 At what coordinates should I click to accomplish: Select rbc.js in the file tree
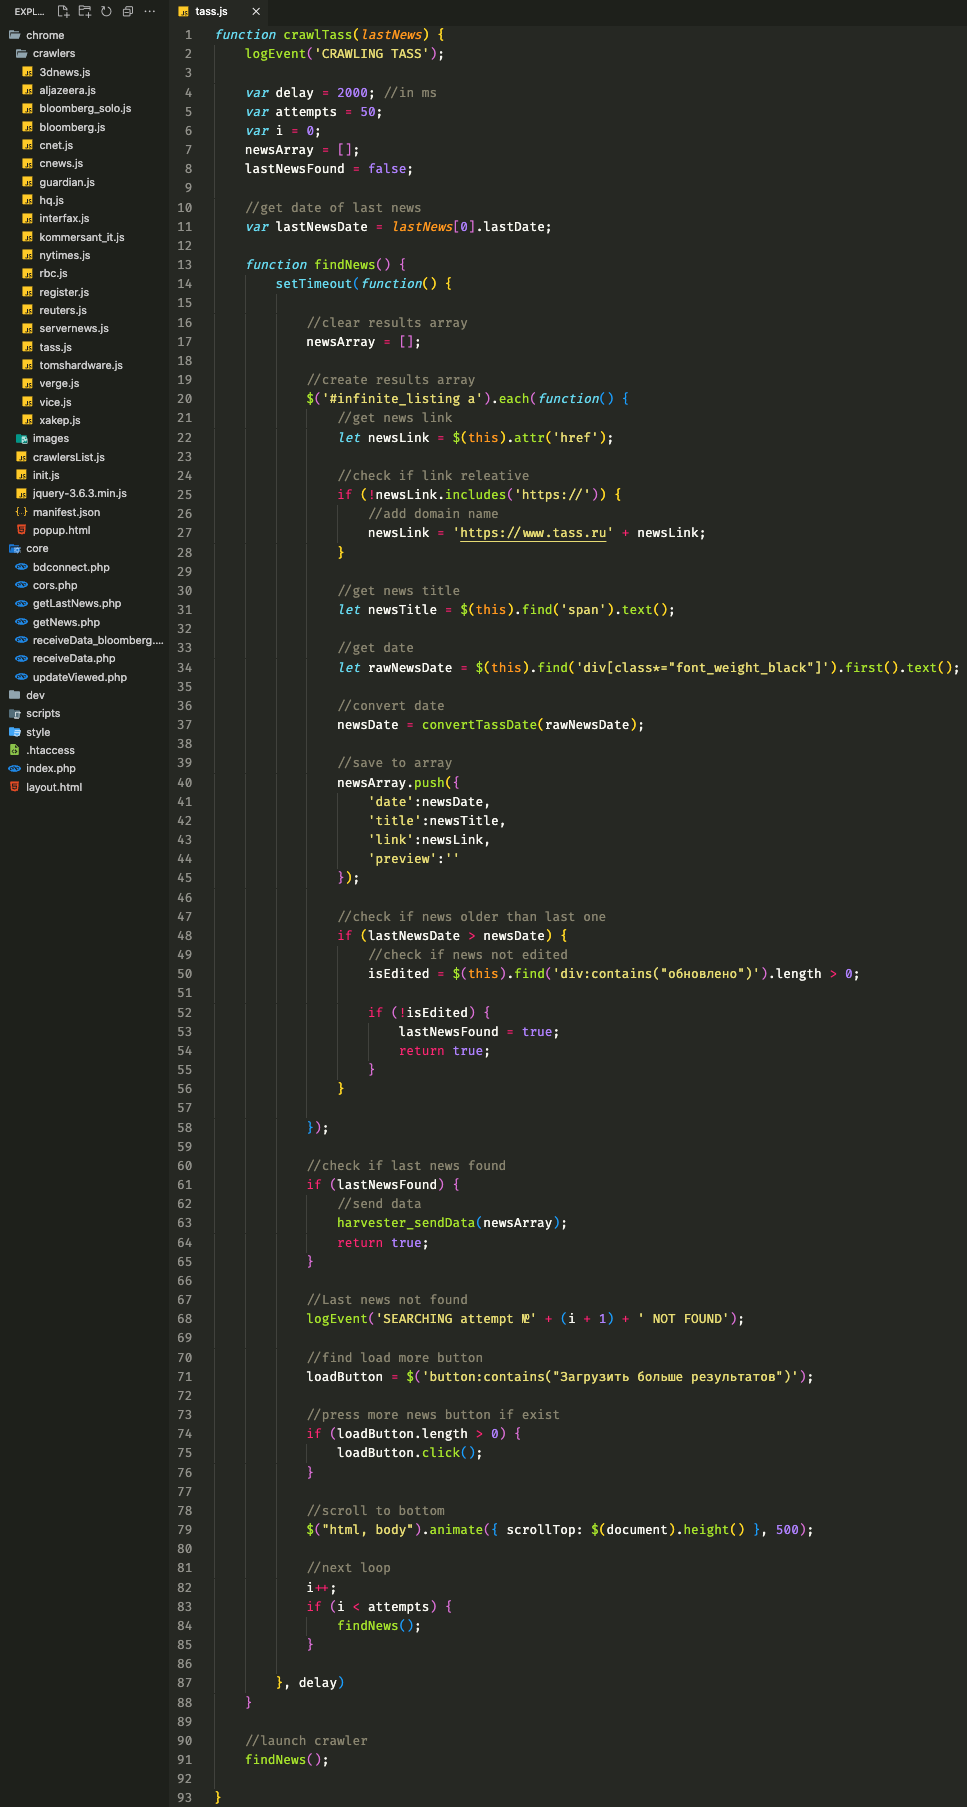click(53, 273)
